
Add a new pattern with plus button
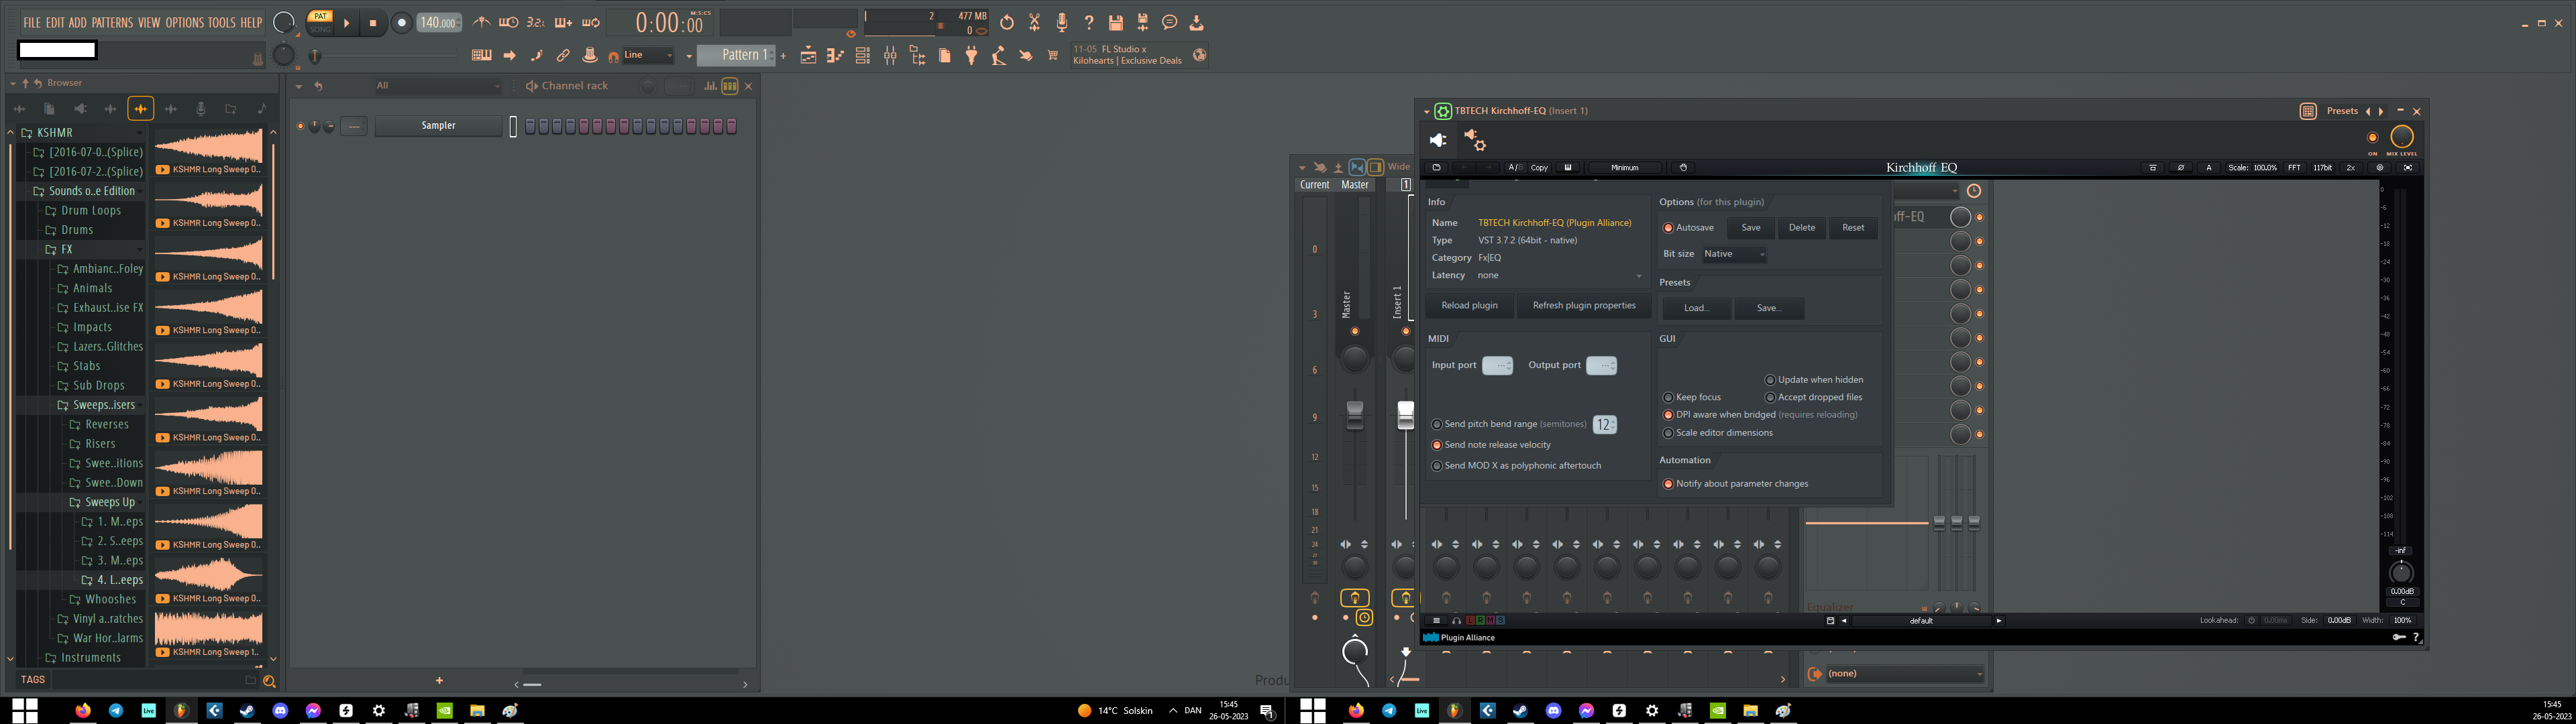(x=784, y=56)
